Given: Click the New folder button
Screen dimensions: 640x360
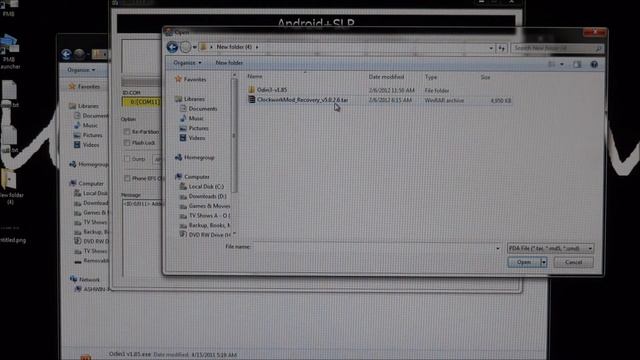Looking at the screenshot, I should coord(229,63).
